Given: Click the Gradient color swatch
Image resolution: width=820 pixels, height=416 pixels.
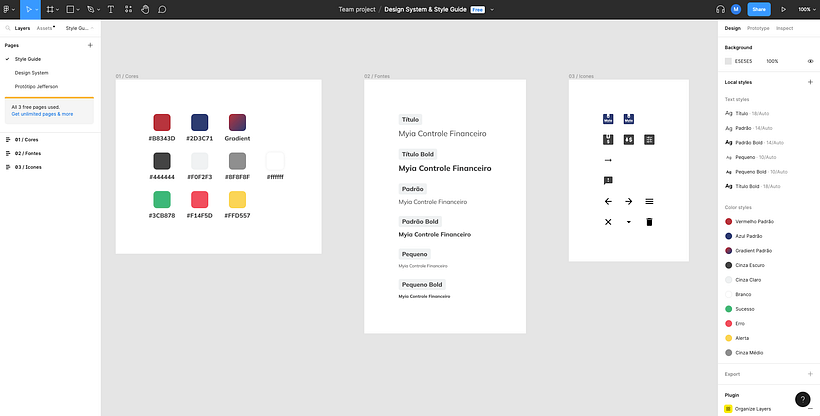Looking at the screenshot, I should (x=237, y=122).
